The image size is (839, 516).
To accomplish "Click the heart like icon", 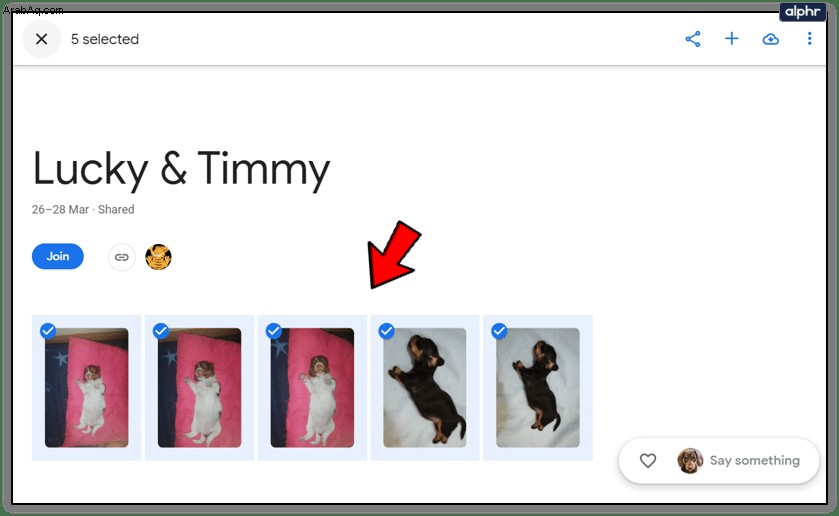I will tap(648, 460).
